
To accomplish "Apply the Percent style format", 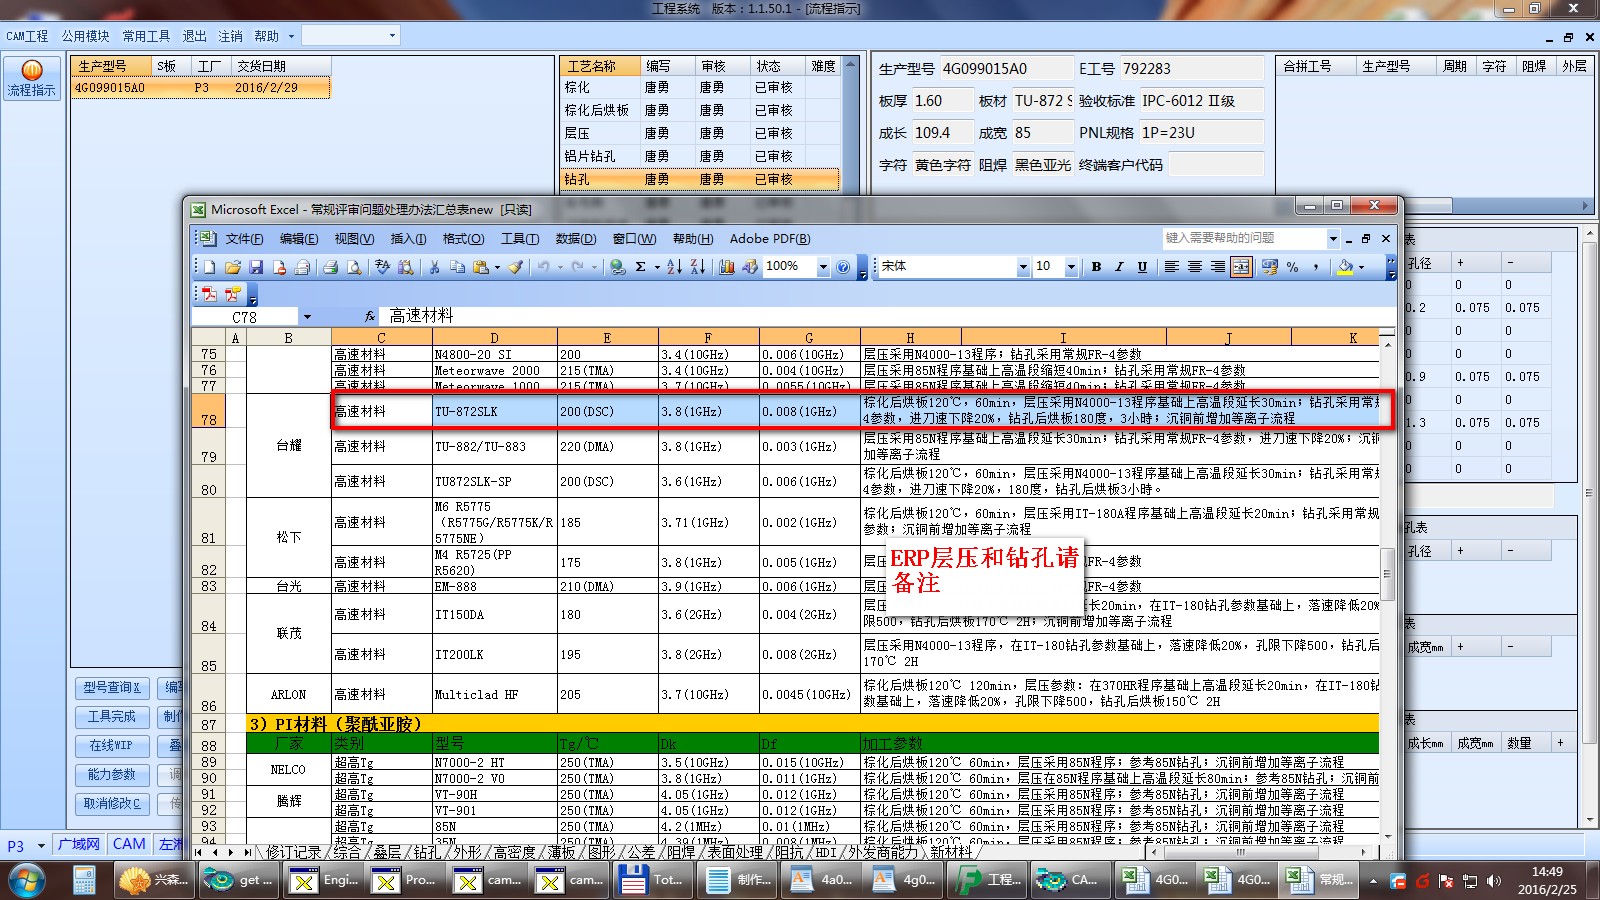I will click(1293, 267).
